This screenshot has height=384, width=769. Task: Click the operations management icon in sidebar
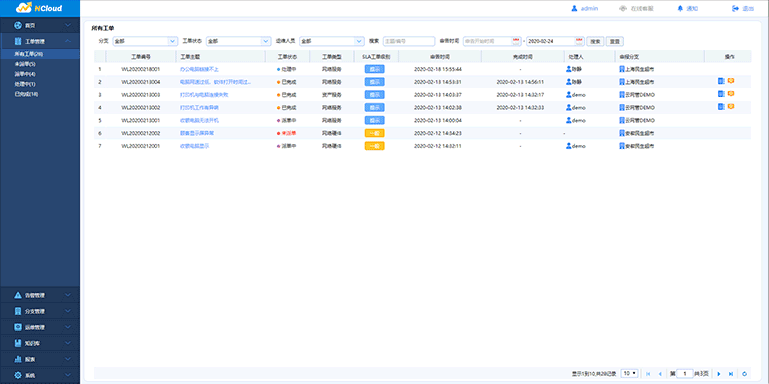18,327
